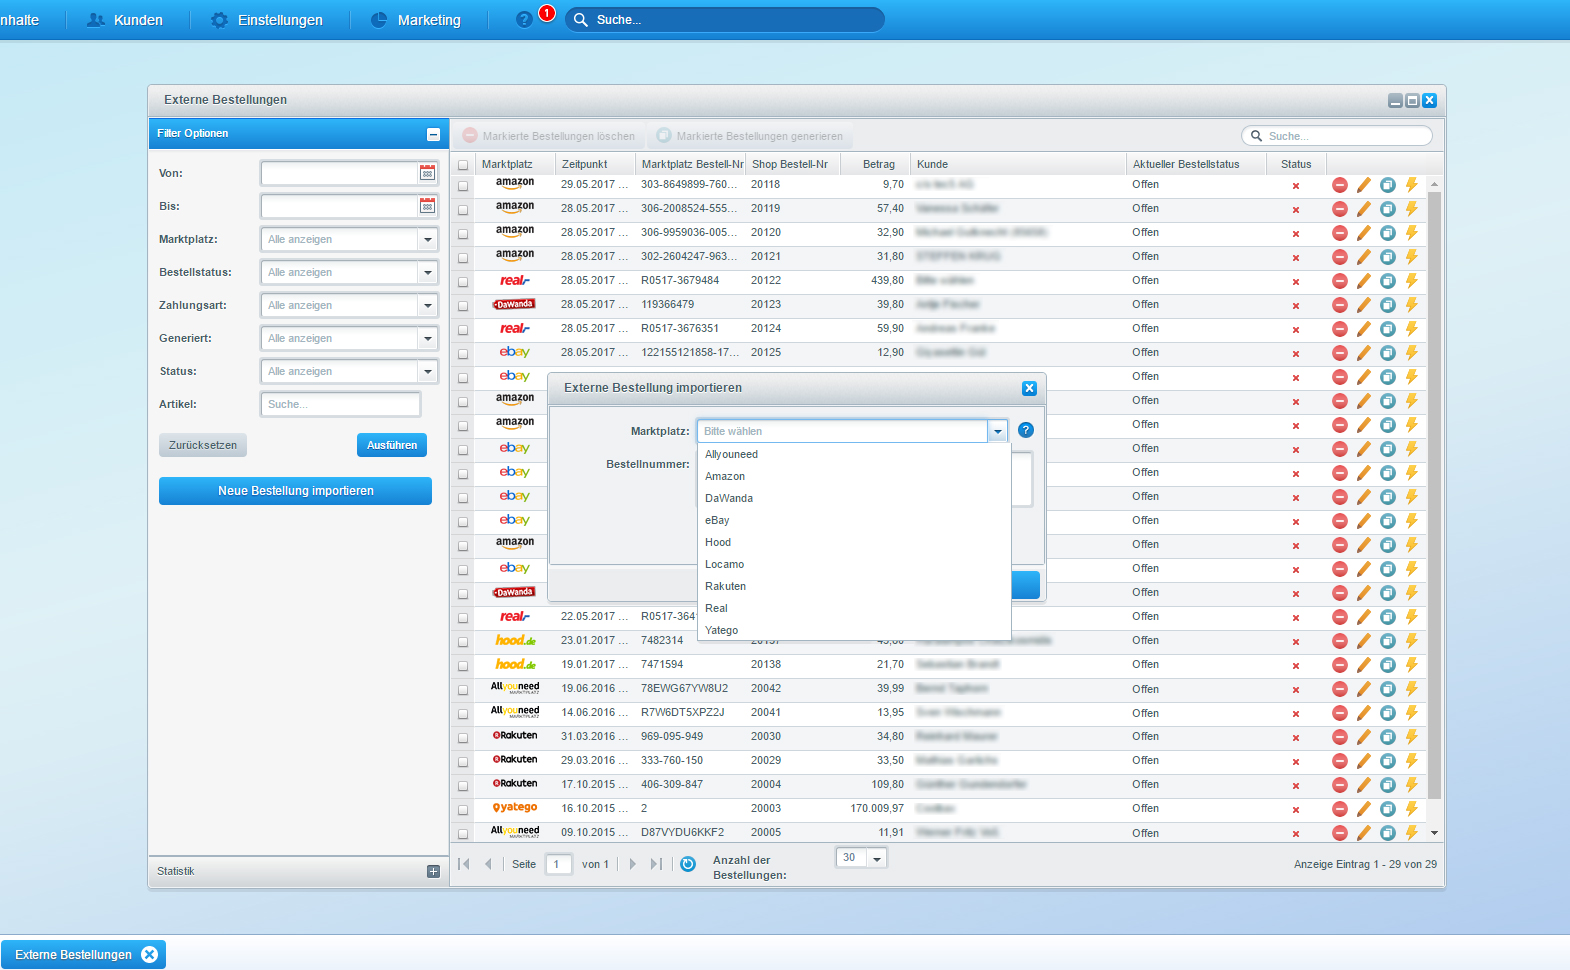This screenshot has width=1570, height=970.
Task: Choose eBay in the dropdown list
Action: tap(717, 520)
